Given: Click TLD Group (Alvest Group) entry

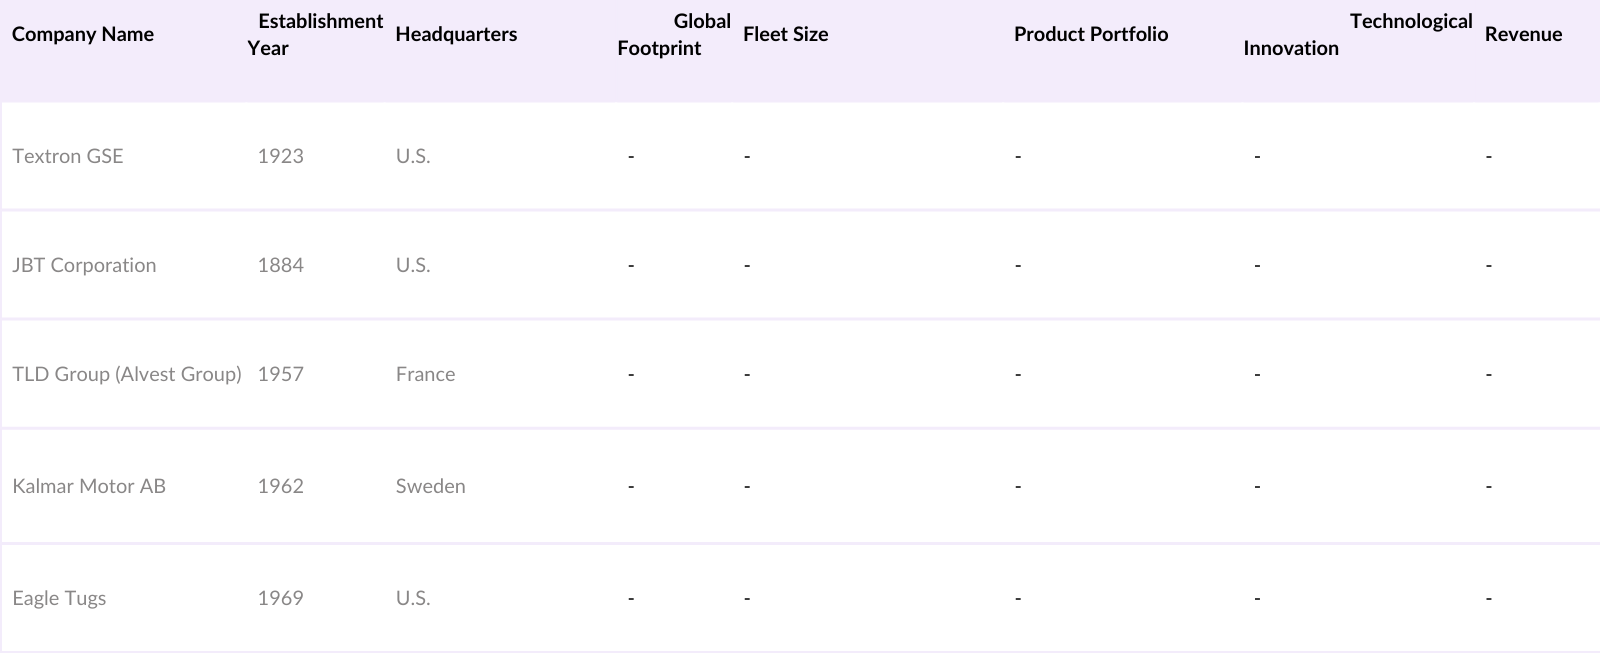Looking at the screenshot, I should click(127, 374).
